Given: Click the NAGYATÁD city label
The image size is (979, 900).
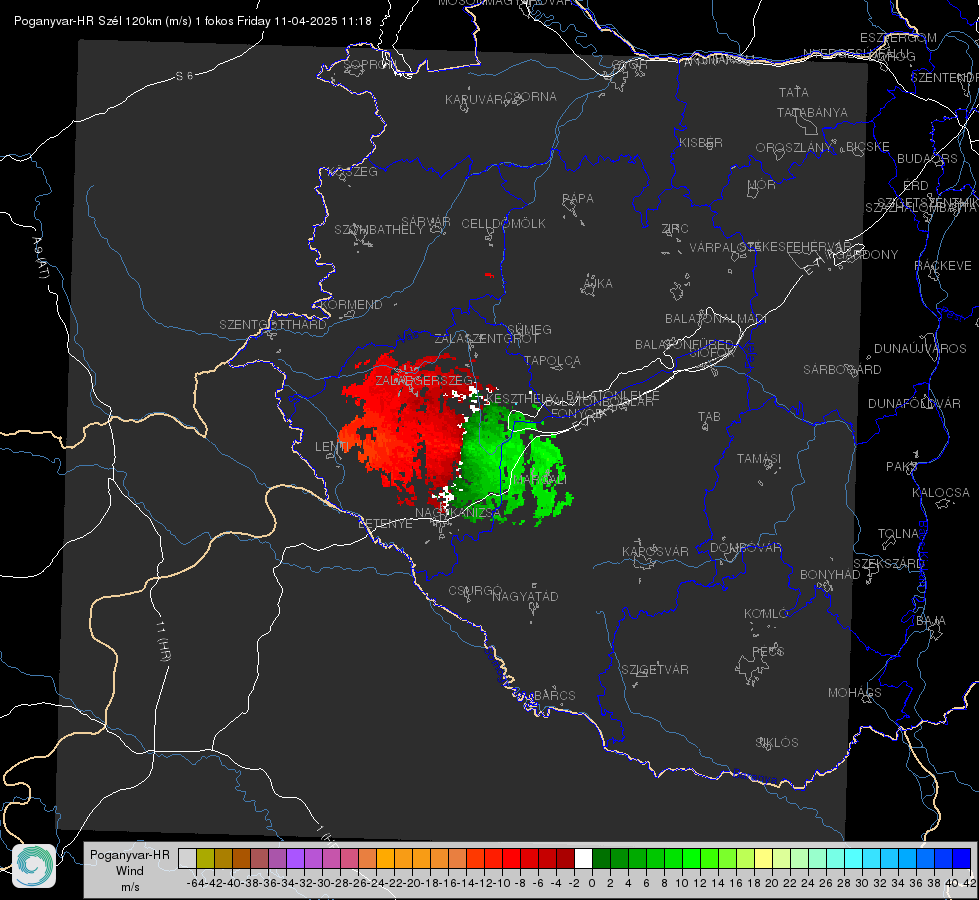Looking at the screenshot, I should (525, 597).
